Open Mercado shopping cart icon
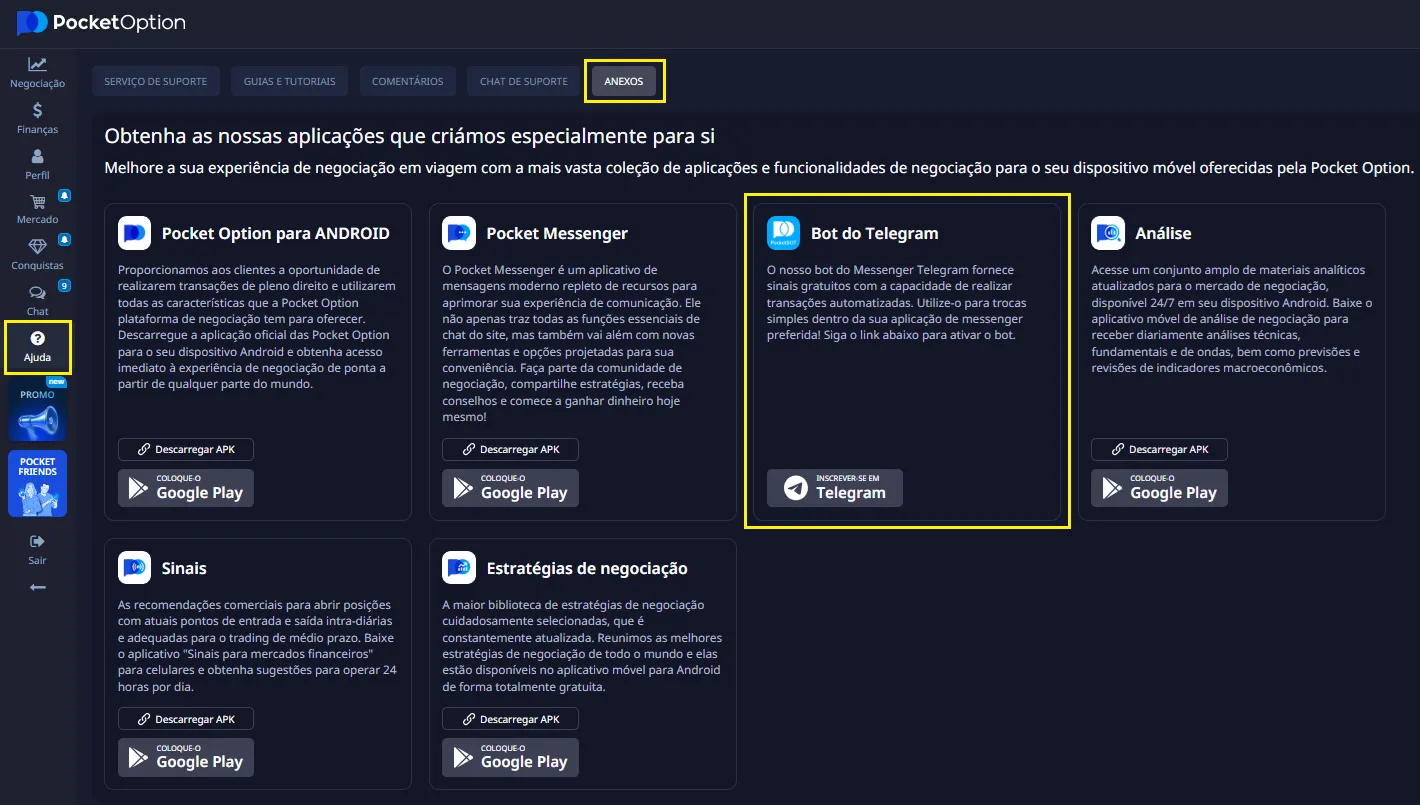This screenshot has width=1420, height=805. click(x=37, y=201)
